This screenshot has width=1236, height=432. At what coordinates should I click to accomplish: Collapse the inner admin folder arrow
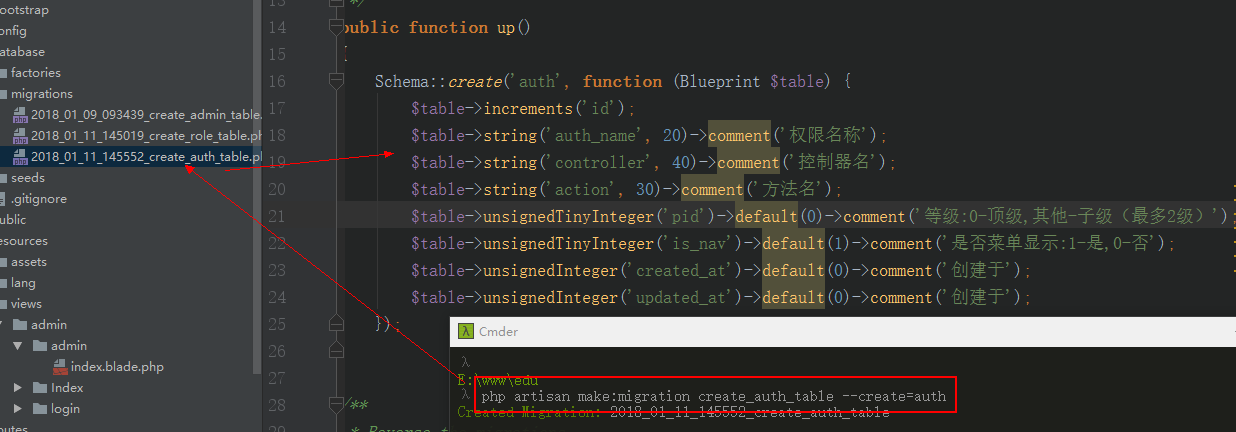pyautogui.click(x=18, y=346)
